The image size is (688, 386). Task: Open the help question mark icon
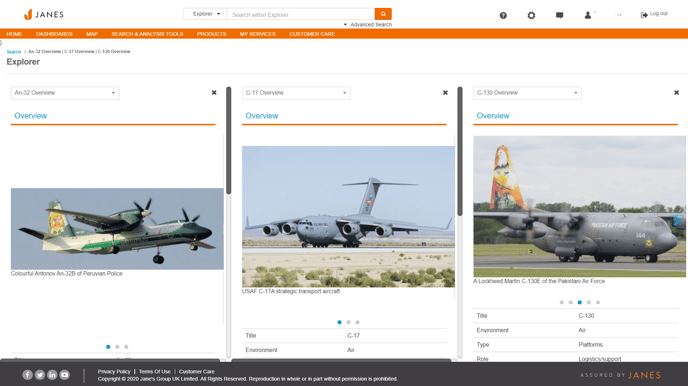[503, 15]
